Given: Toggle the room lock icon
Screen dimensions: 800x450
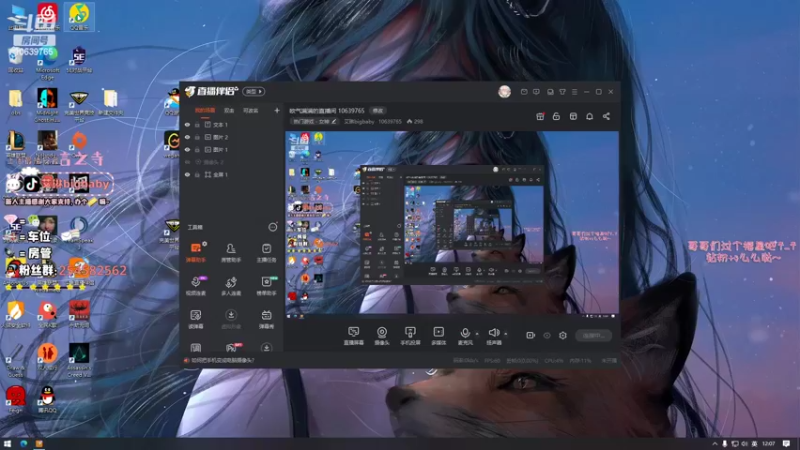Looking at the screenshot, I should 556,116.
